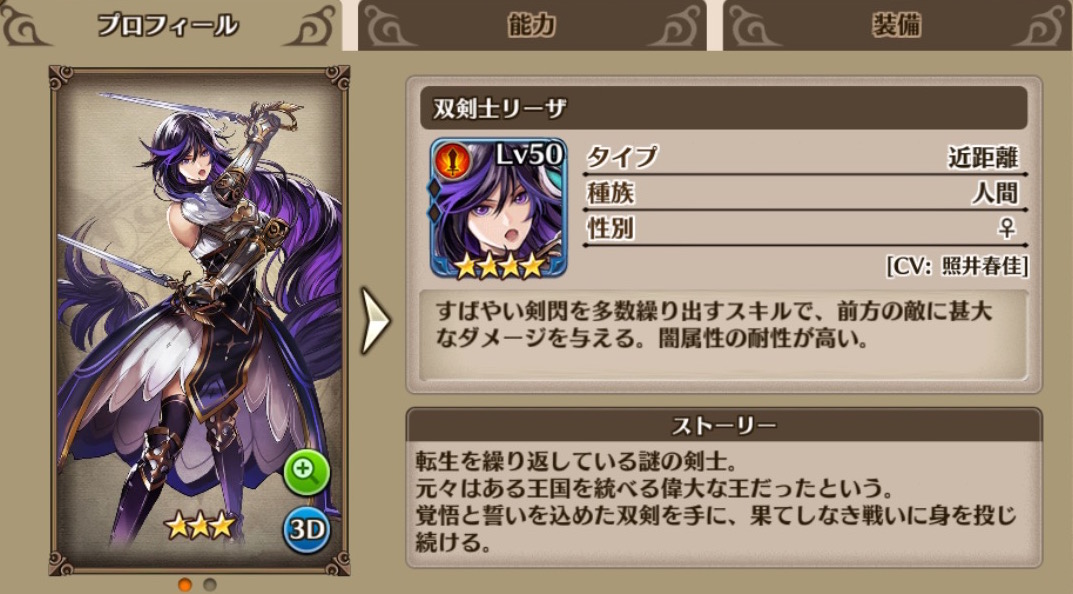Tap the skill description text box

pyautogui.click(x=724, y=335)
